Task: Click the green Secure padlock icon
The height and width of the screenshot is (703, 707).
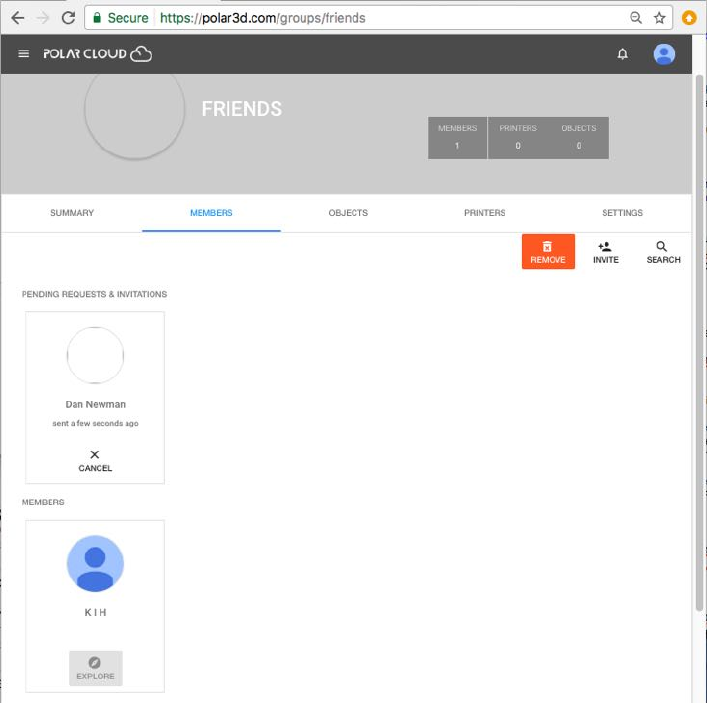Action: [x=96, y=18]
